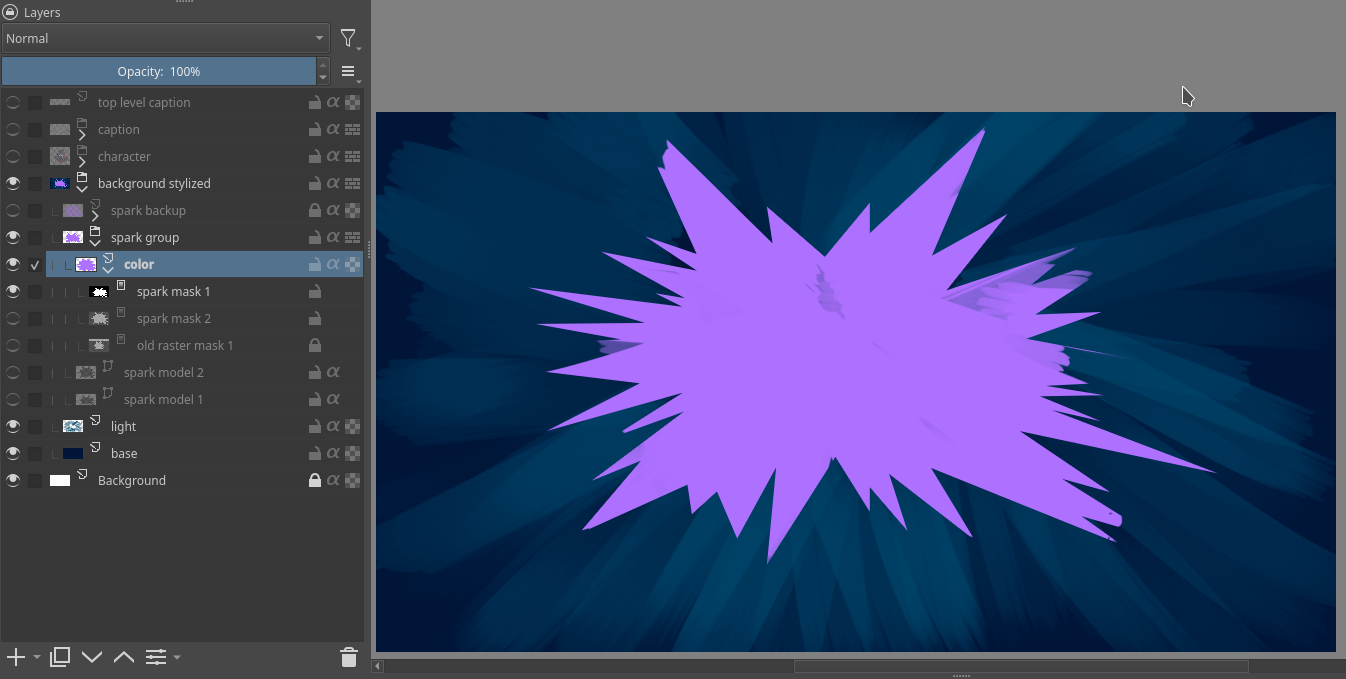Delete the layer with the trash icon

click(x=349, y=657)
